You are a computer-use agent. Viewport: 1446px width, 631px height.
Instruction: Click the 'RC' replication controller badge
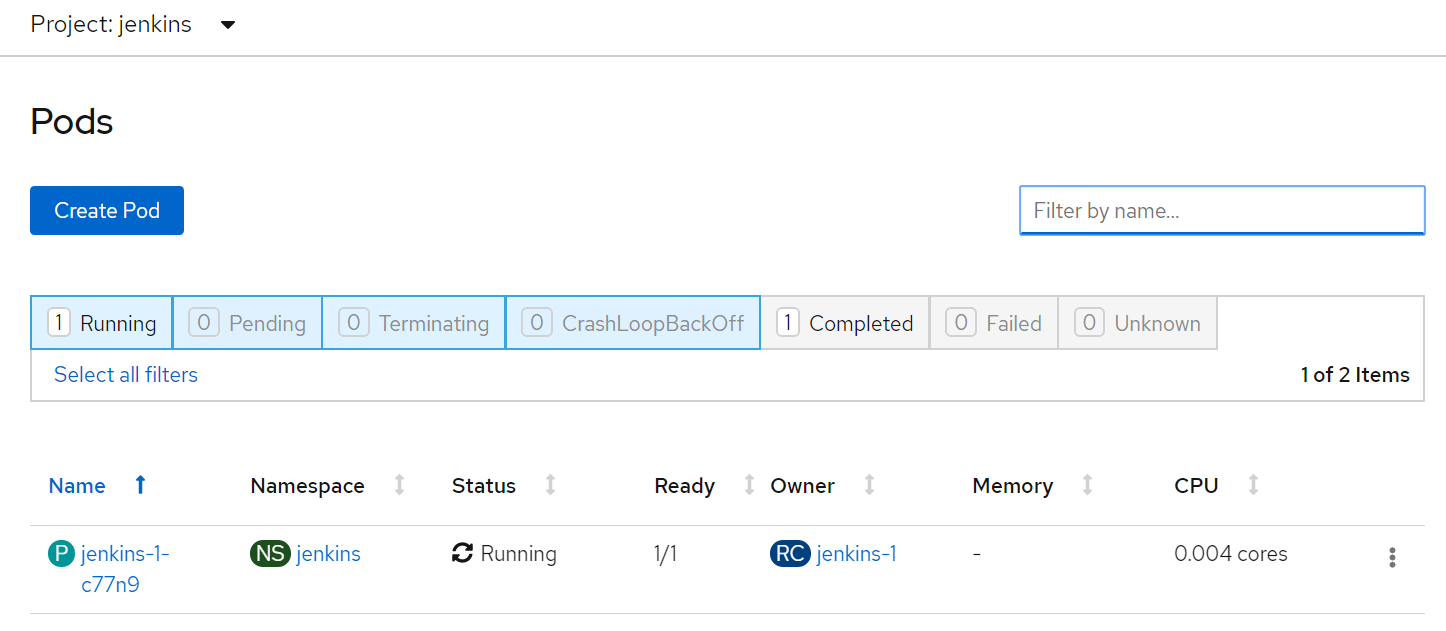790,553
